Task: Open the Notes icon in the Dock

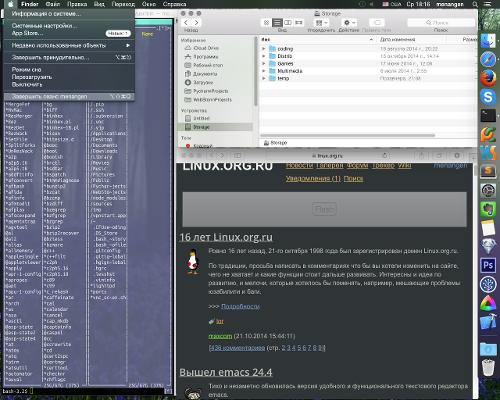Action: (488, 228)
